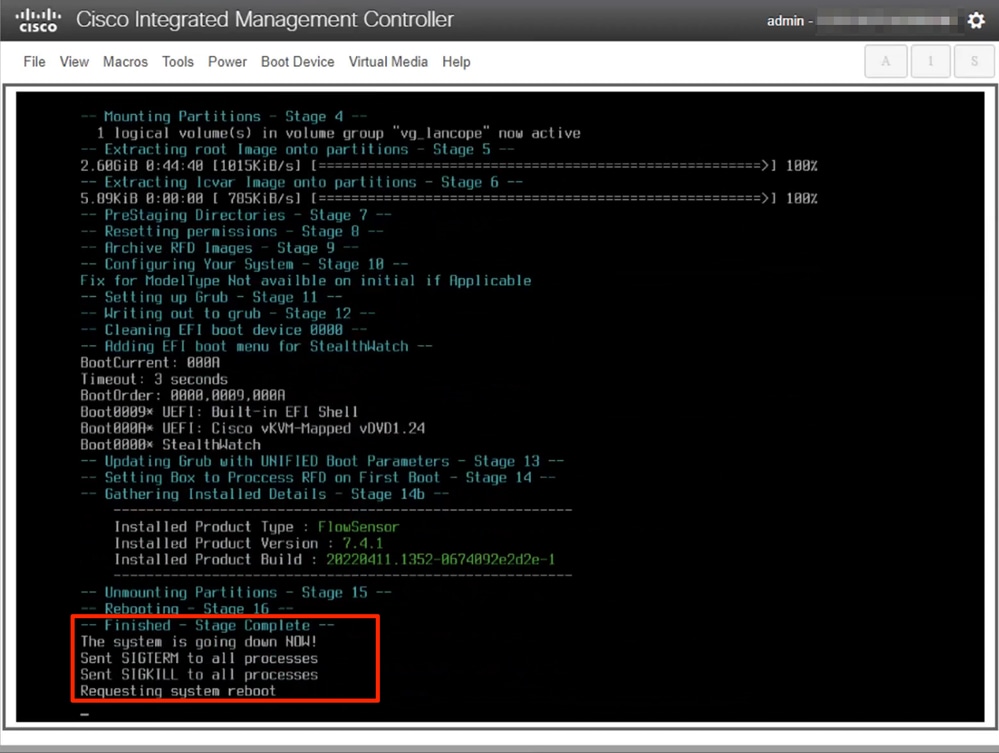Click 'Requesting system reboot' line
This screenshot has height=753, width=999.
pos(178,691)
